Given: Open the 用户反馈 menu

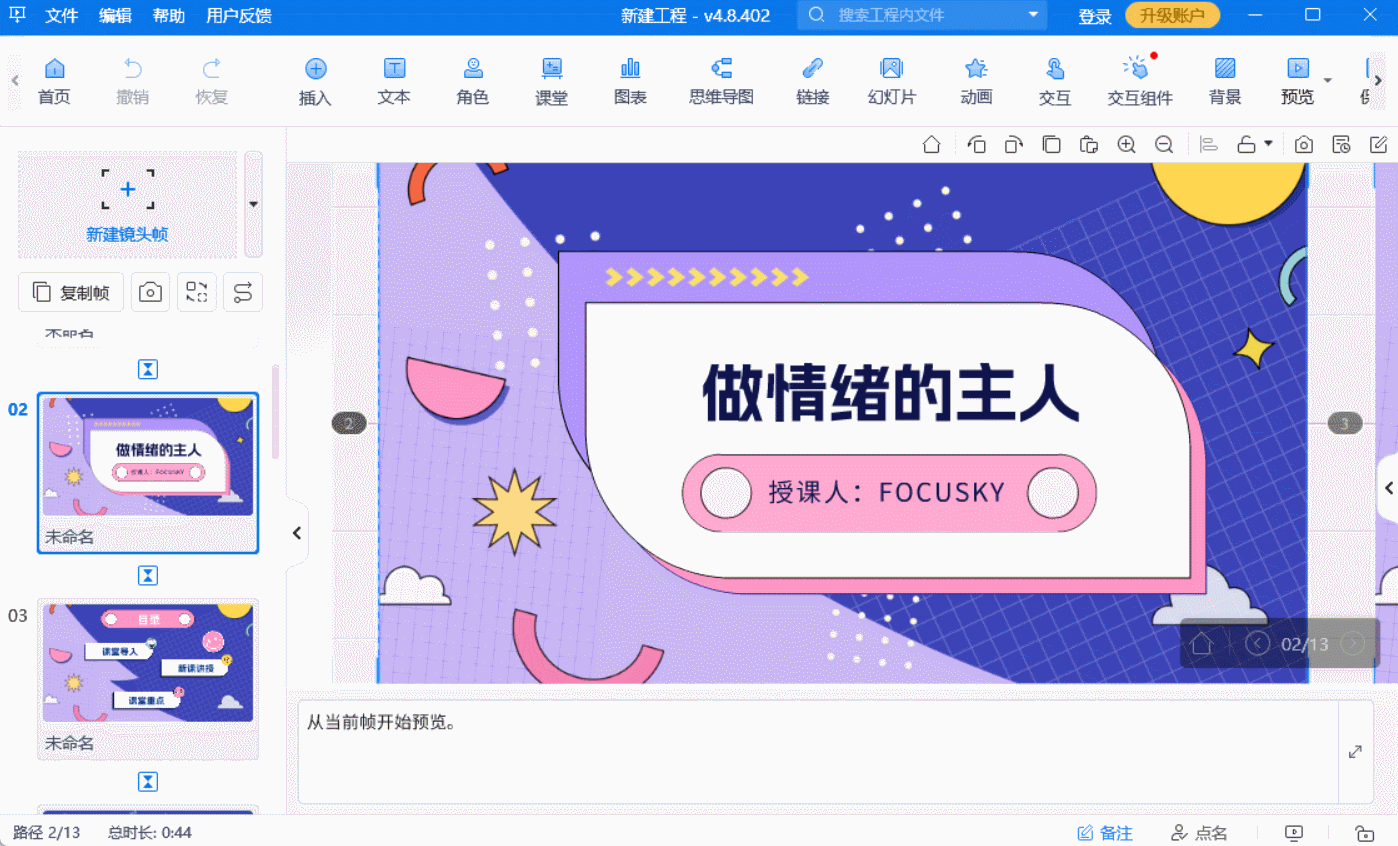Looking at the screenshot, I should click(x=238, y=16).
